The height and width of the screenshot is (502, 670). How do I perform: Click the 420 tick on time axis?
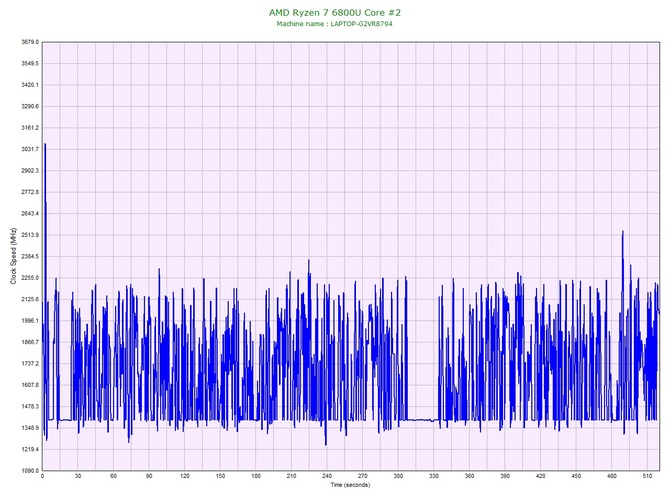pos(541,476)
